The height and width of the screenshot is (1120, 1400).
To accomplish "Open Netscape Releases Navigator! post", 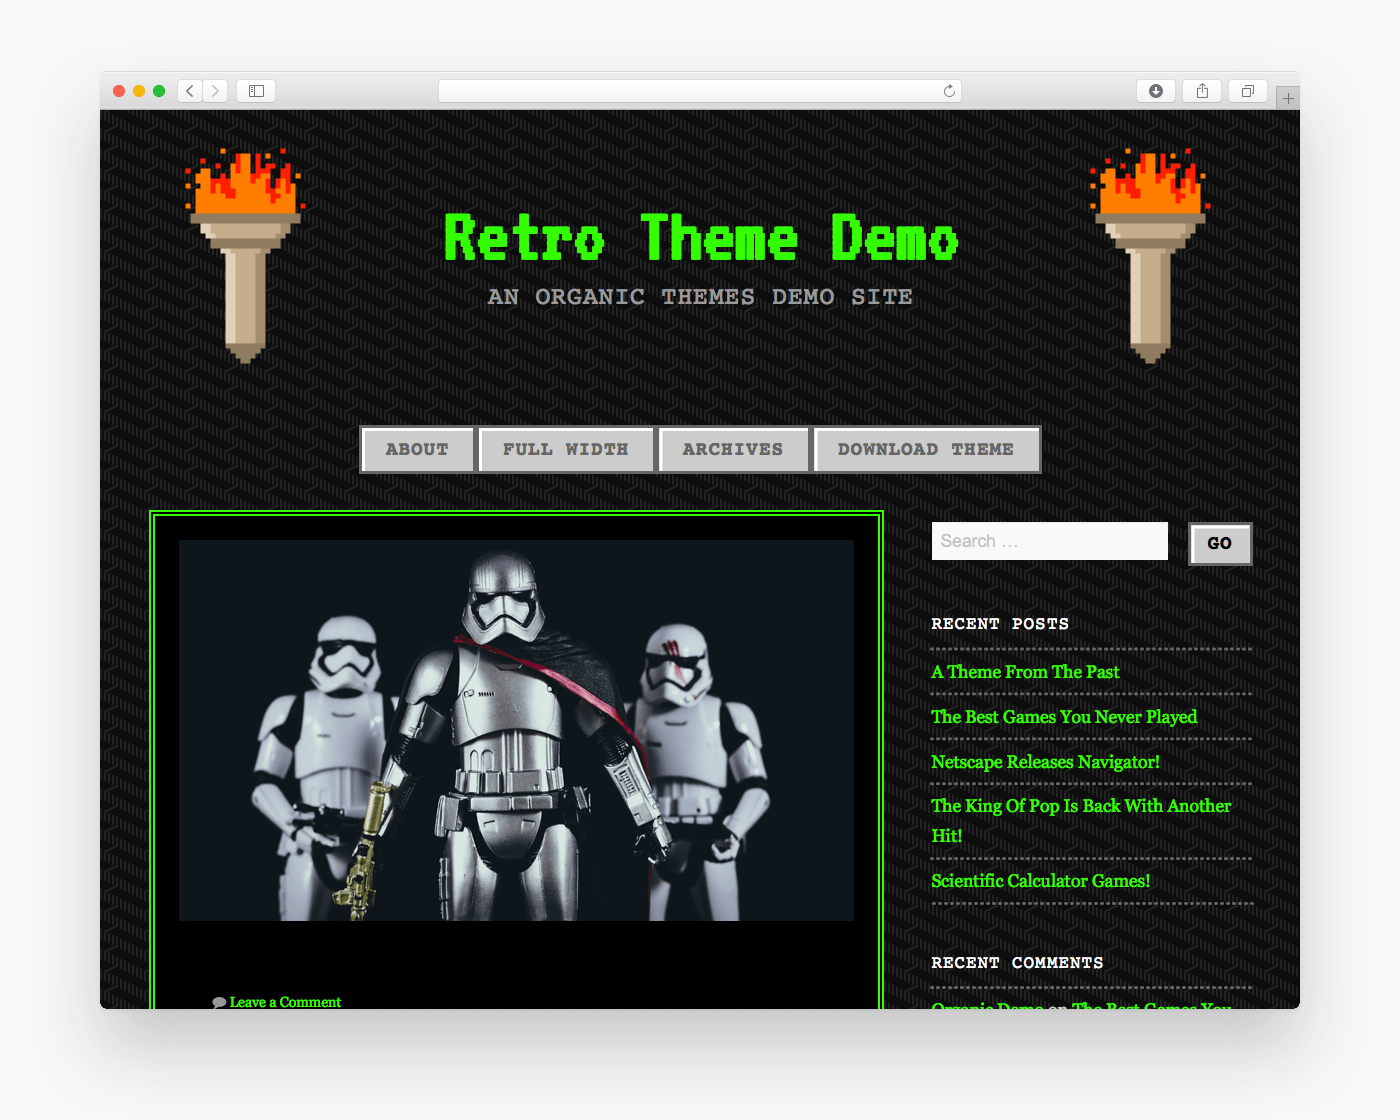I will (x=1045, y=762).
